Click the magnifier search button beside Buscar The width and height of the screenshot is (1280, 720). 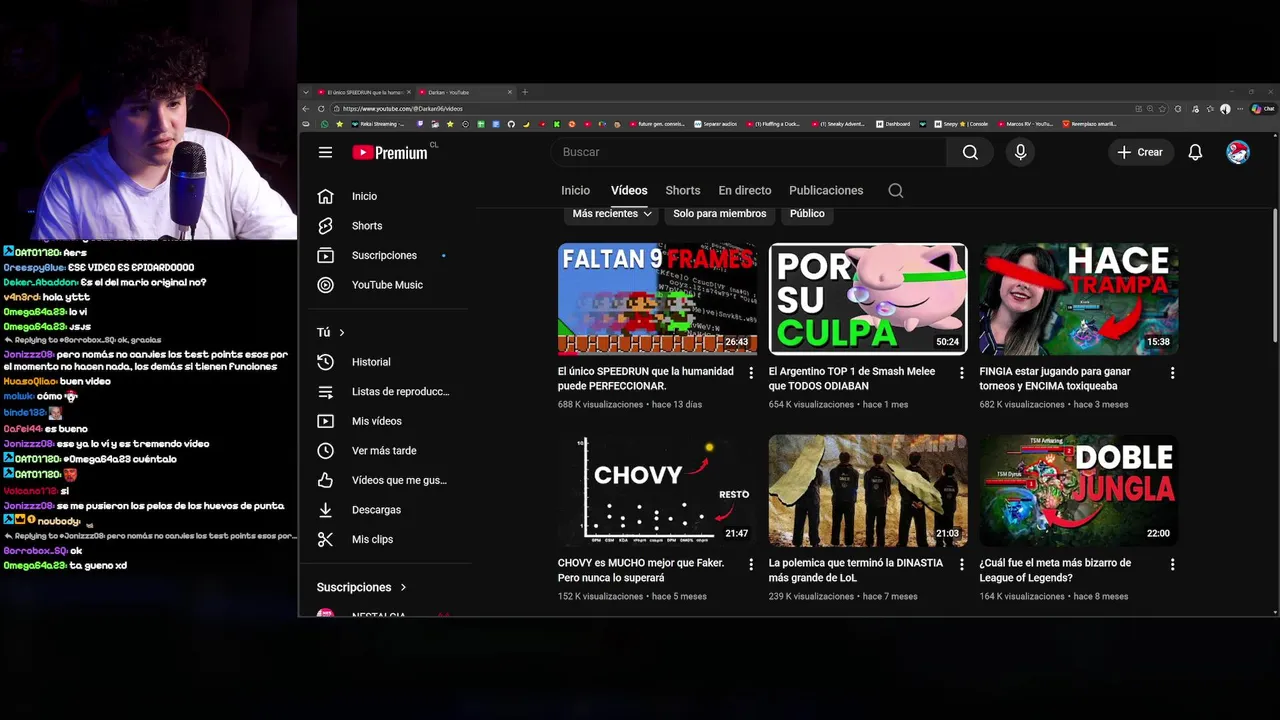(970, 152)
